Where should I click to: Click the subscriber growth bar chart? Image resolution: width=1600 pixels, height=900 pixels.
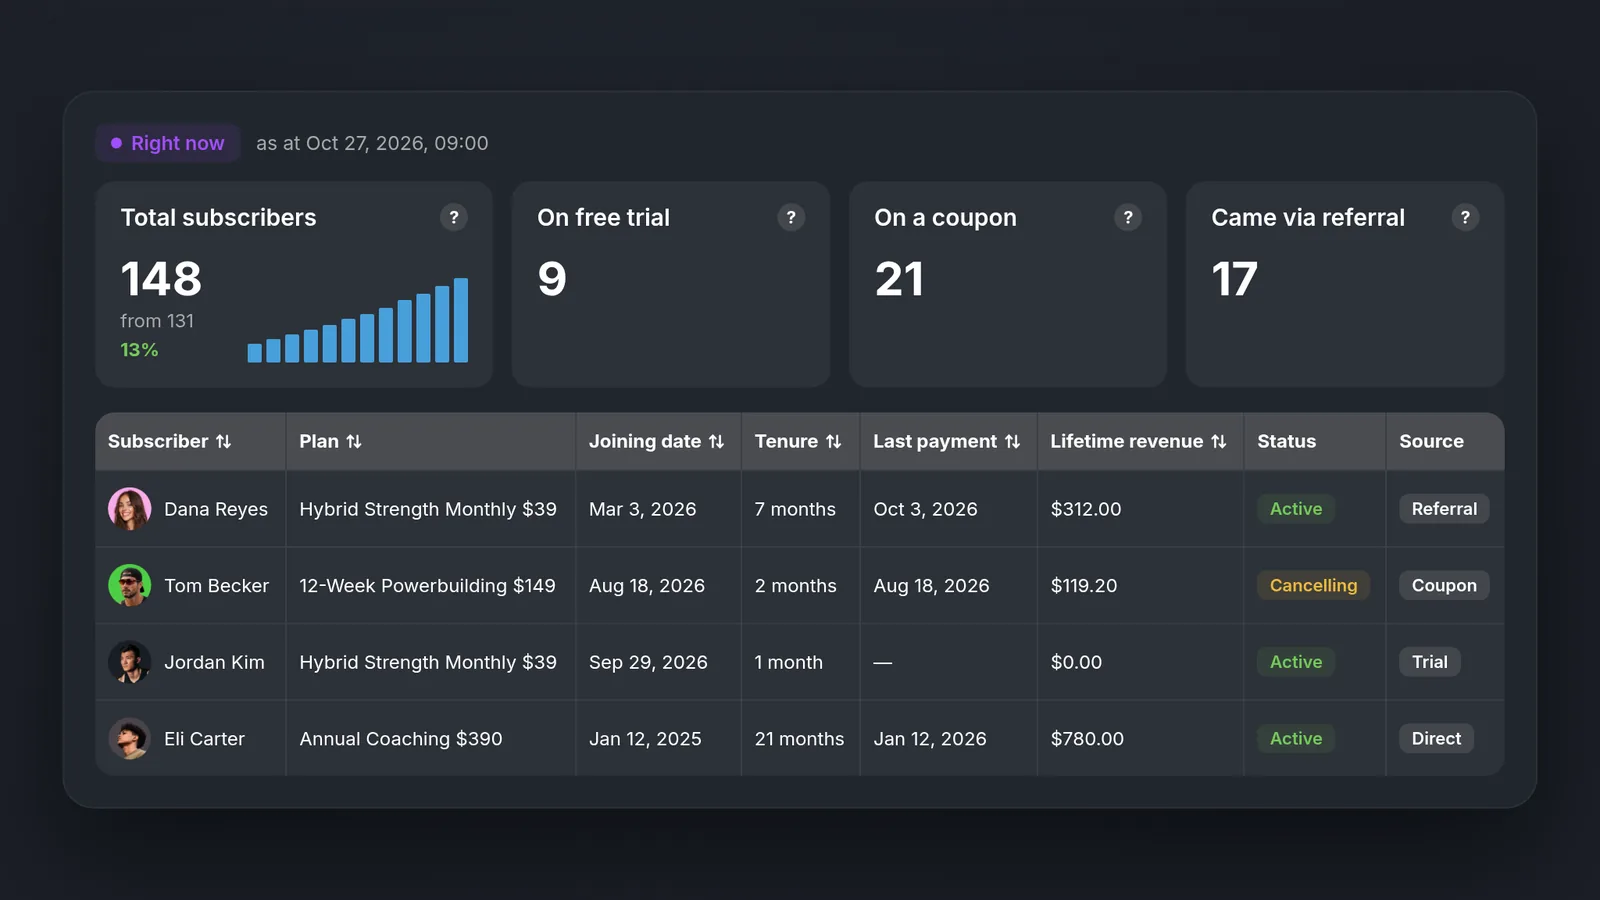pyautogui.click(x=358, y=320)
